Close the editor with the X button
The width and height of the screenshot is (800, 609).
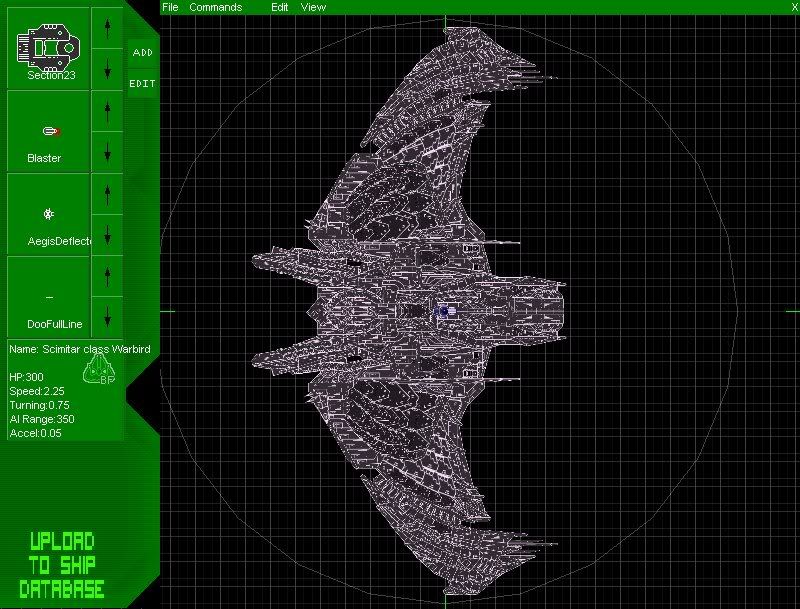794,7
